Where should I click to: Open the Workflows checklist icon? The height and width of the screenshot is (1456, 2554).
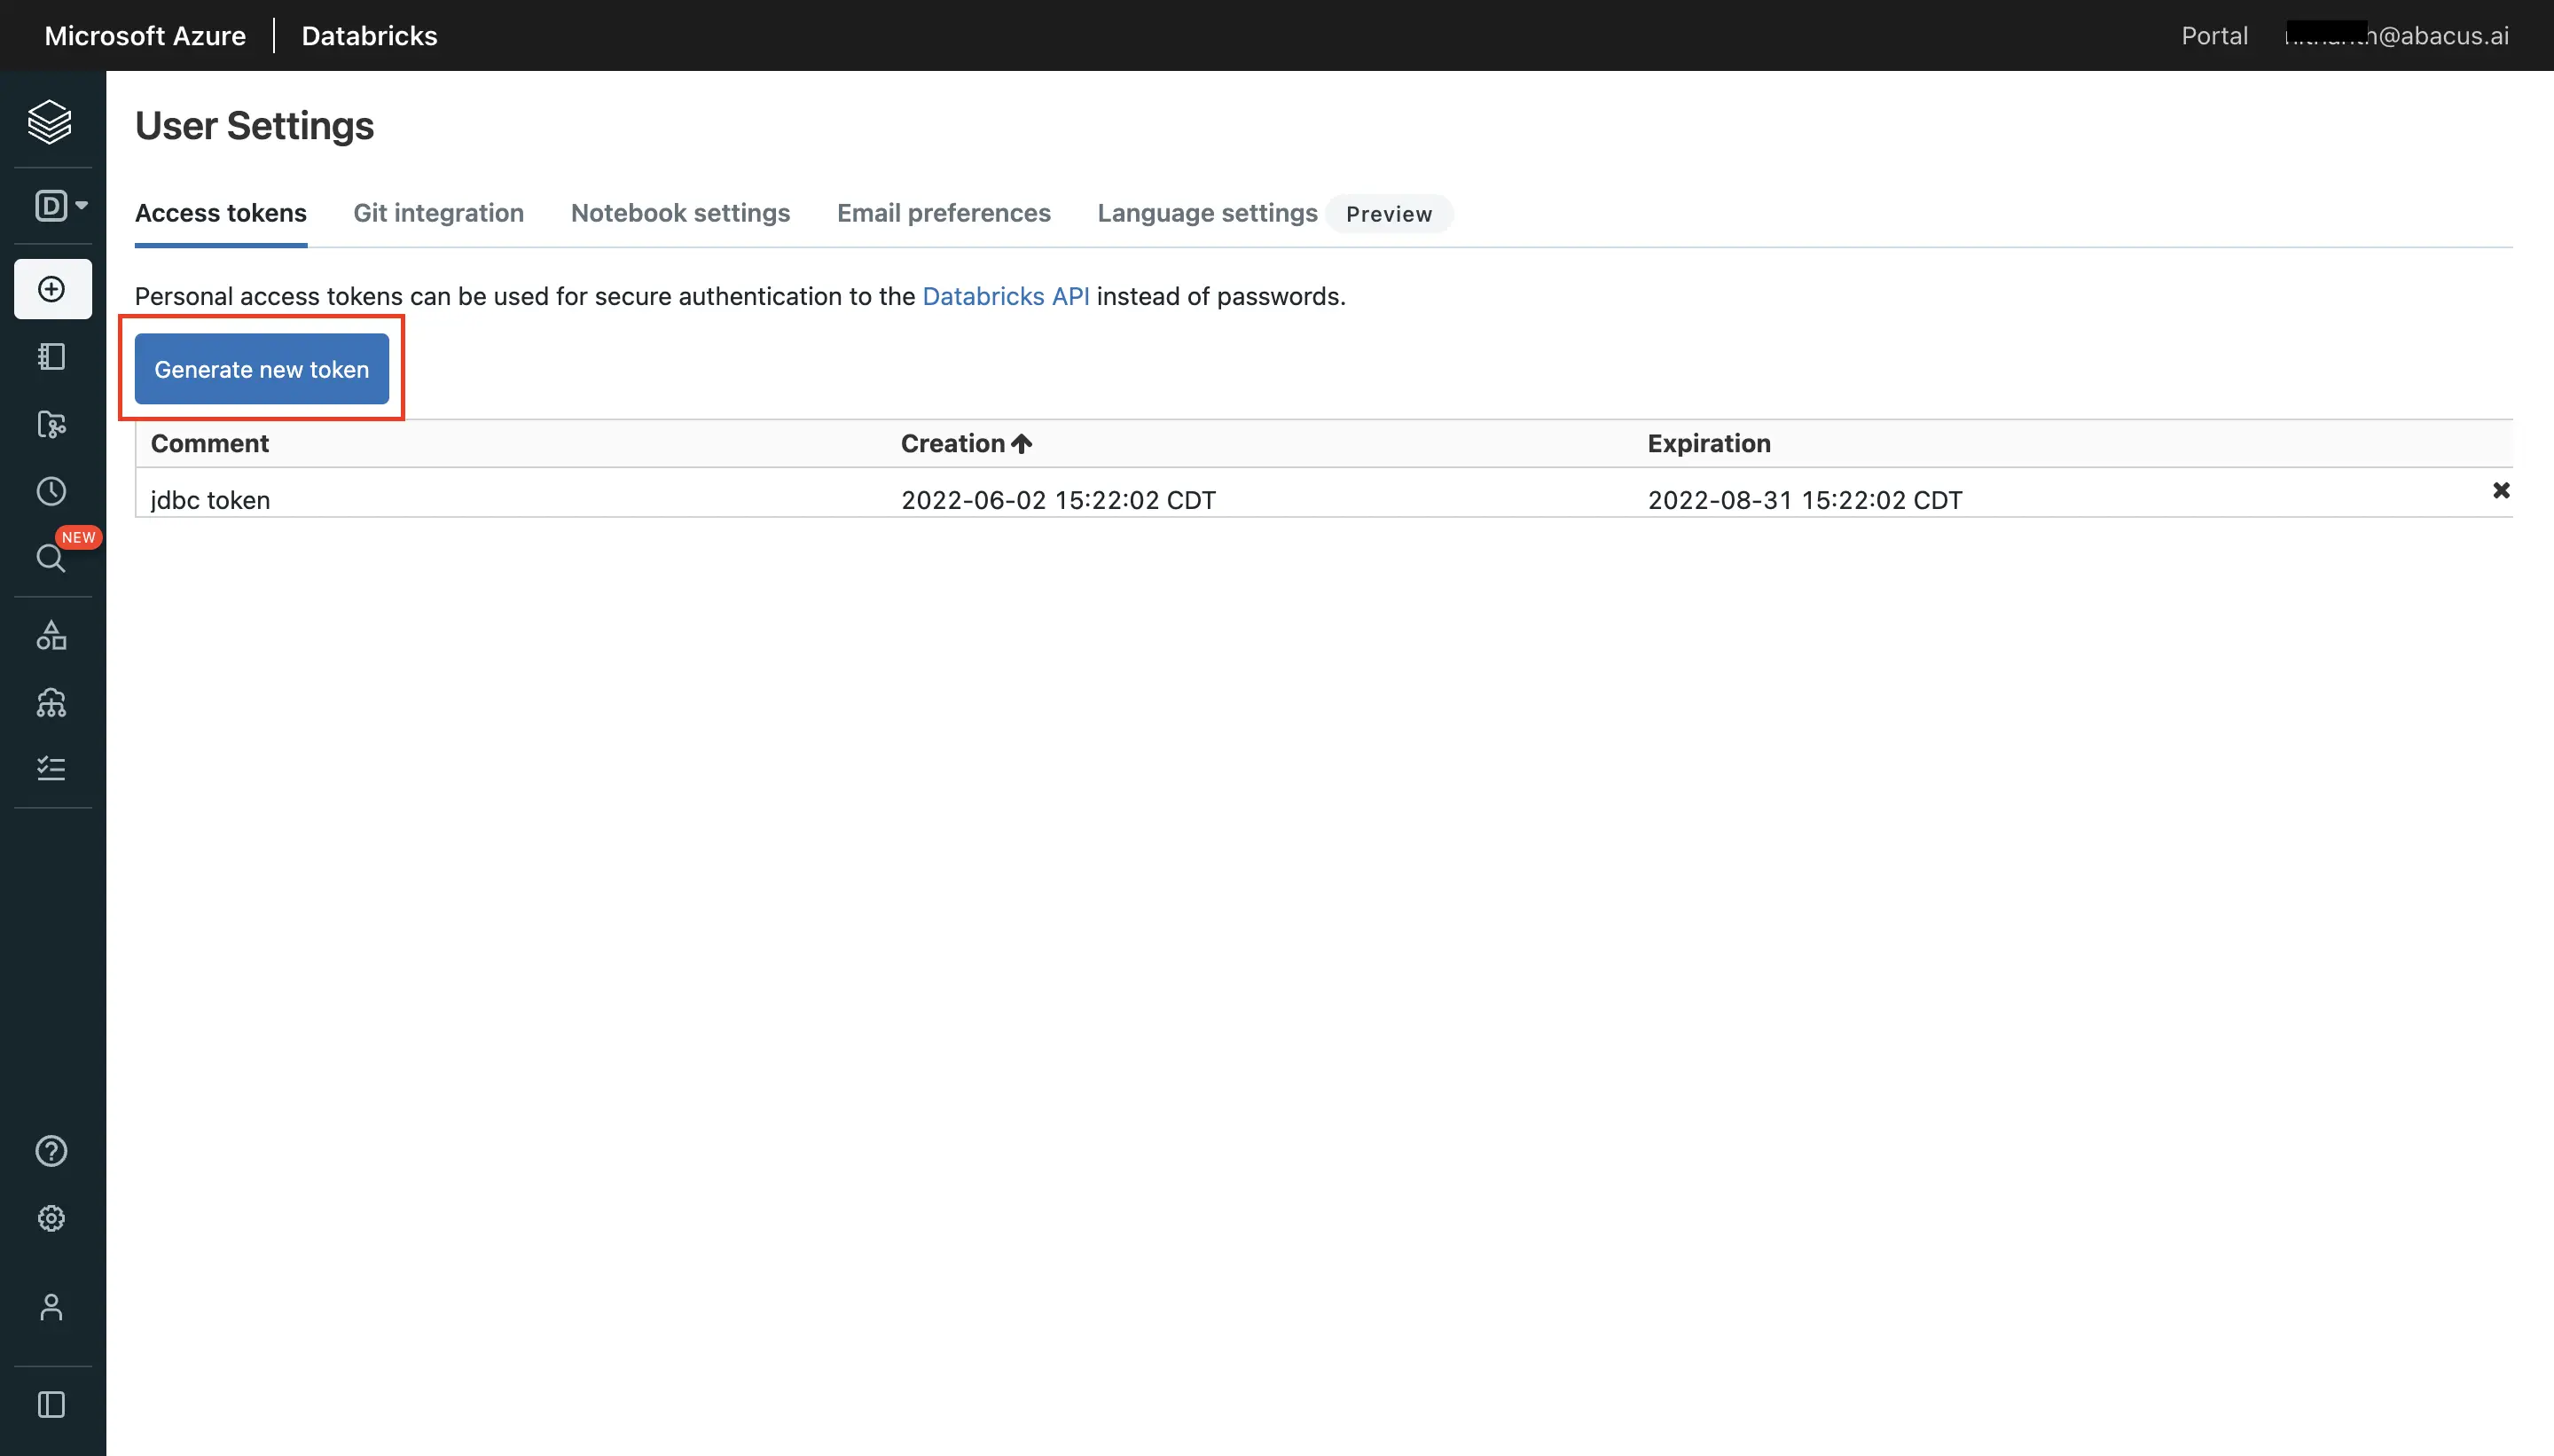click(x=50, y=767)
